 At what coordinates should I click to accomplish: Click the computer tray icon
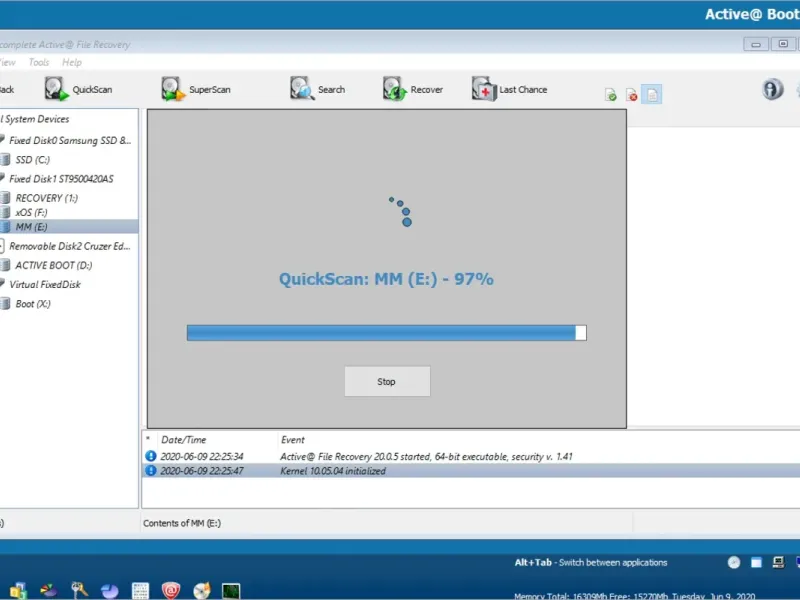778,562
